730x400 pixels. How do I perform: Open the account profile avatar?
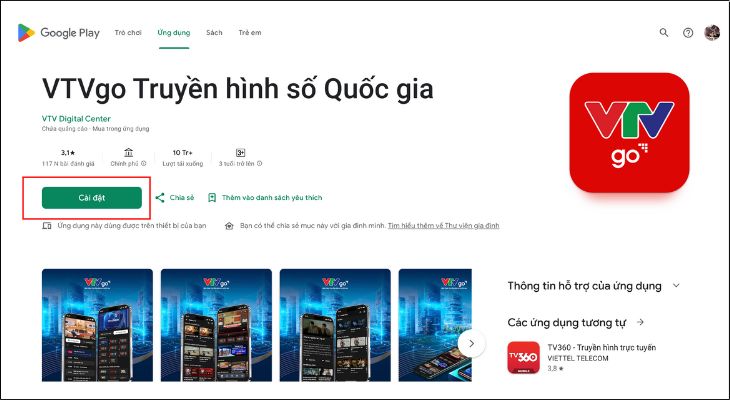point(712,33)
